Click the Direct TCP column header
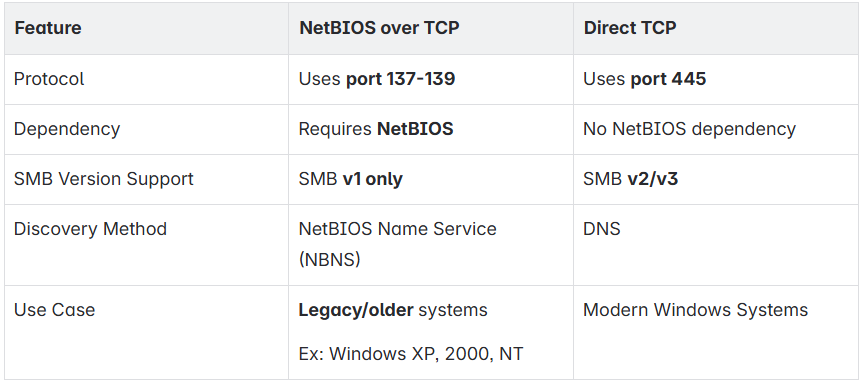The image size is (864, 385). (630, 28)
